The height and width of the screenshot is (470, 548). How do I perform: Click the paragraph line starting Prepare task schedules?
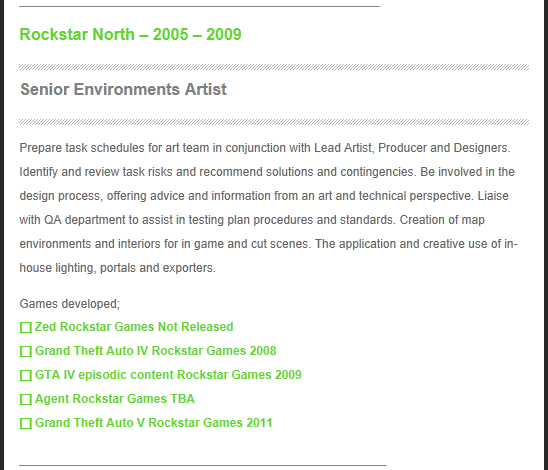(265, 148)
